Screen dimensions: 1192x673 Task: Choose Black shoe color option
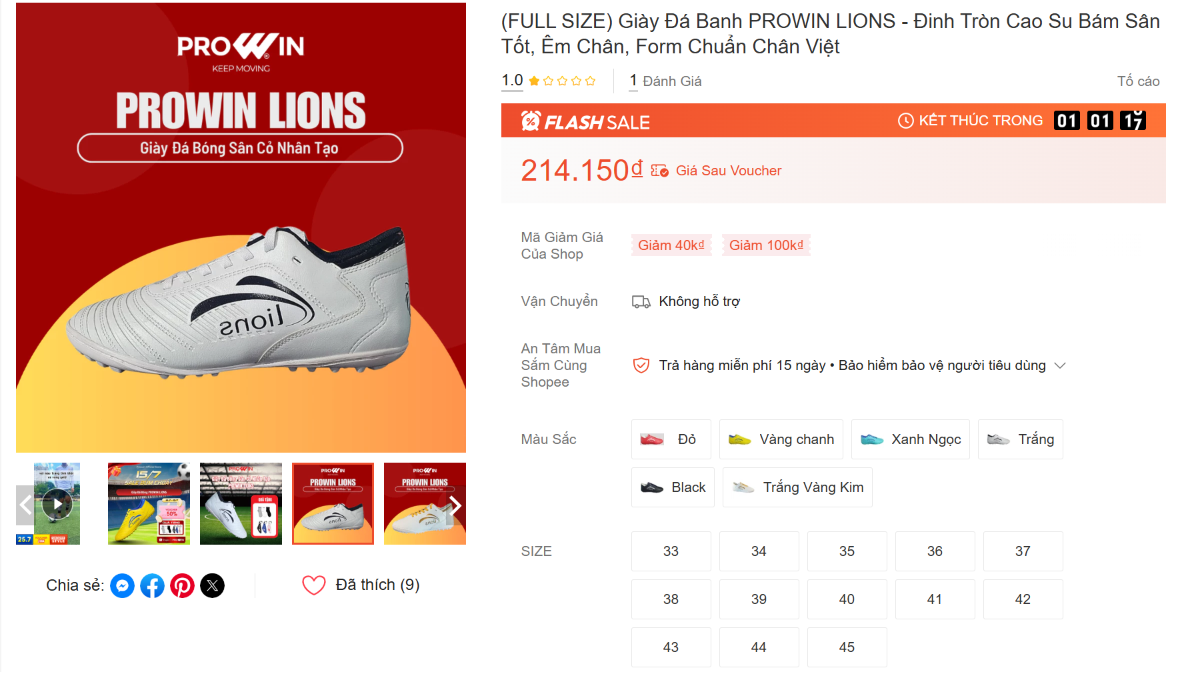673,487
